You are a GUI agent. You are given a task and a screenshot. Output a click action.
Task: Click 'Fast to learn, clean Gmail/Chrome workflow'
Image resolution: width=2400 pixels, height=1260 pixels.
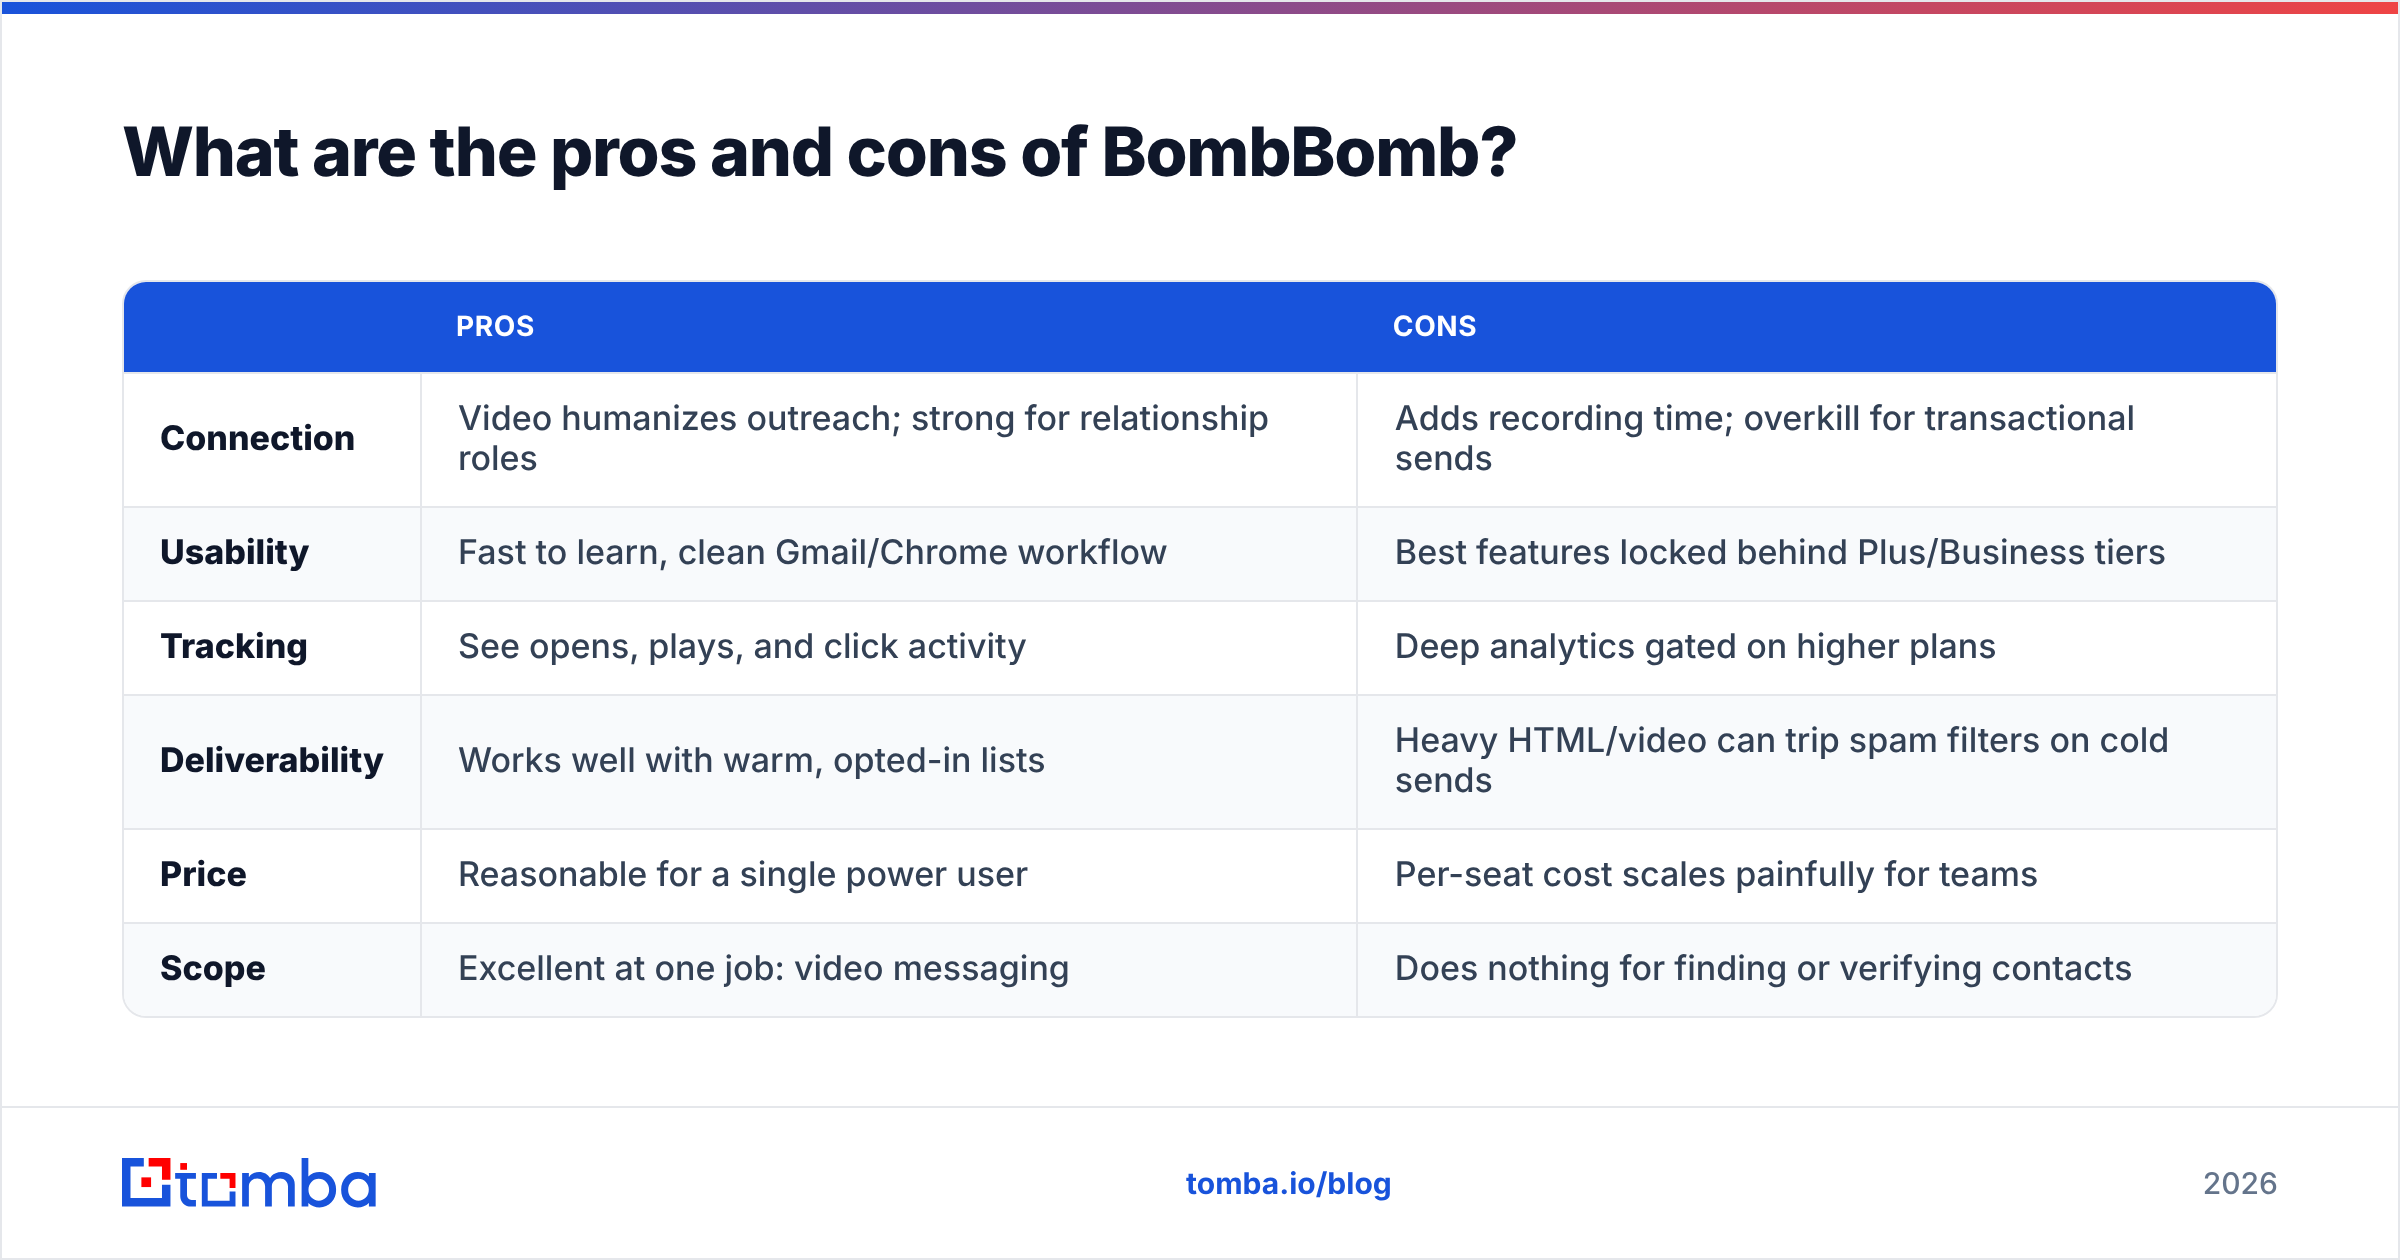point(812,552)
